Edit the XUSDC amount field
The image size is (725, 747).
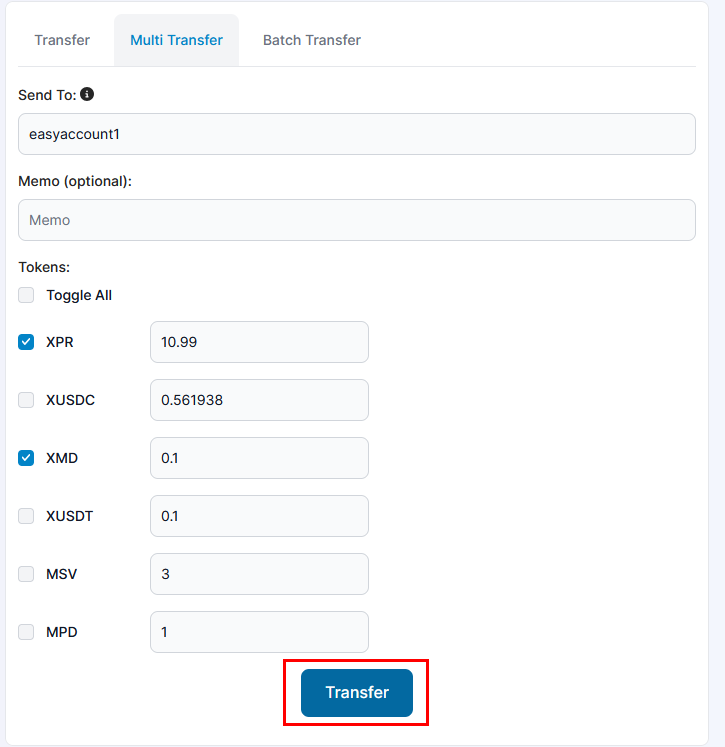(x=259, y=400)
